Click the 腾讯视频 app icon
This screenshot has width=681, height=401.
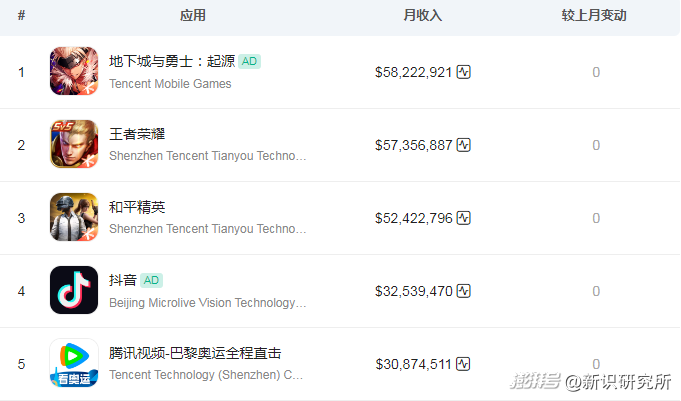coord(74,363)
